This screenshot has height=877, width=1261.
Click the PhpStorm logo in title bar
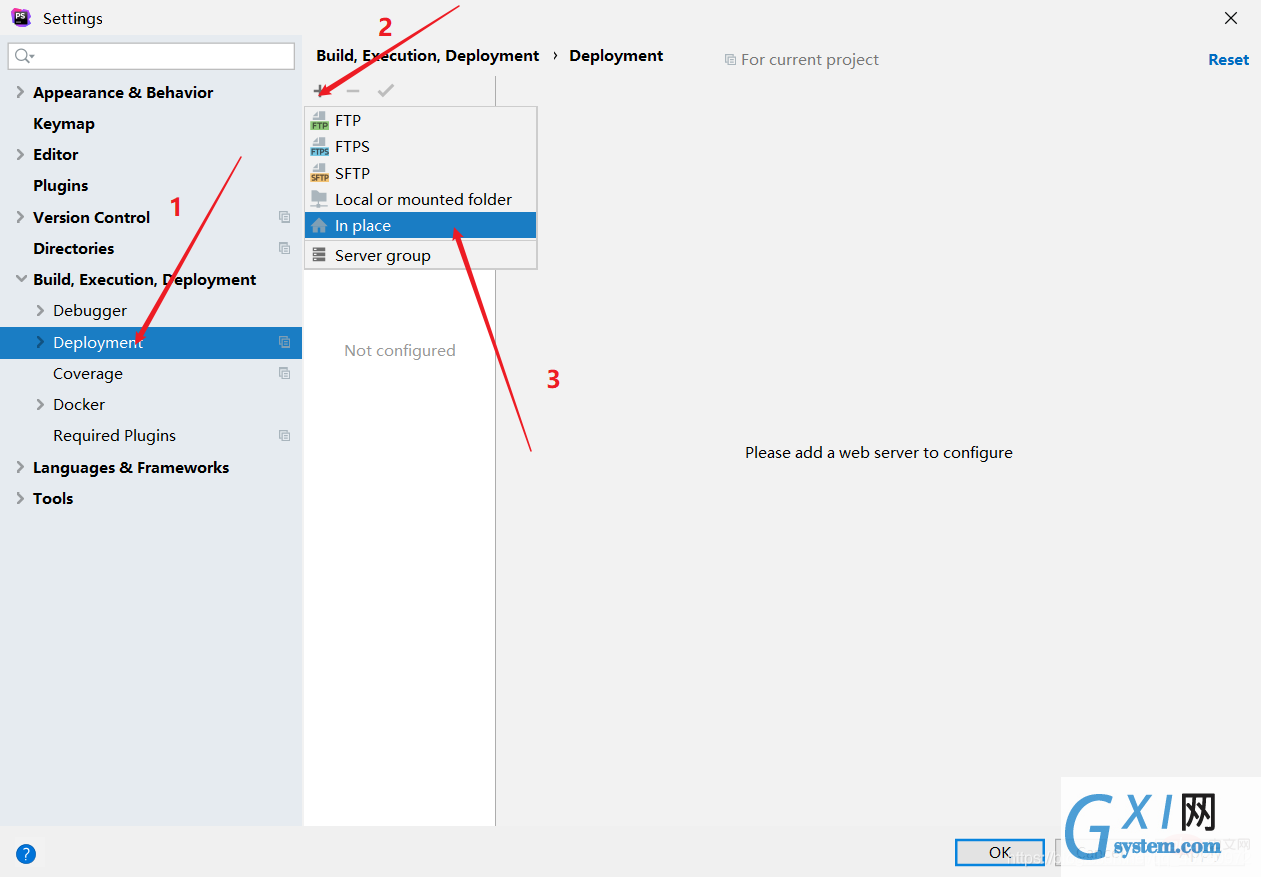(21, 17)
